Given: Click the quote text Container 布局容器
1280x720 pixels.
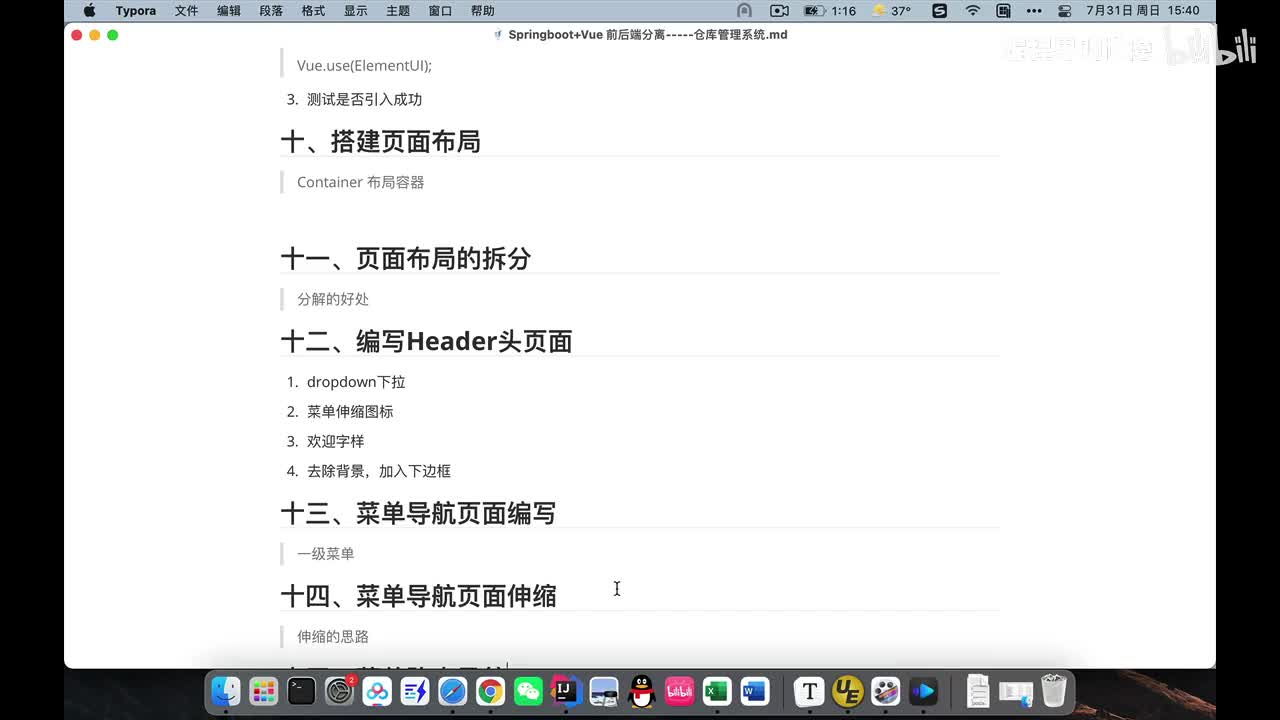Looking at the screenshot, I should 361,182.
